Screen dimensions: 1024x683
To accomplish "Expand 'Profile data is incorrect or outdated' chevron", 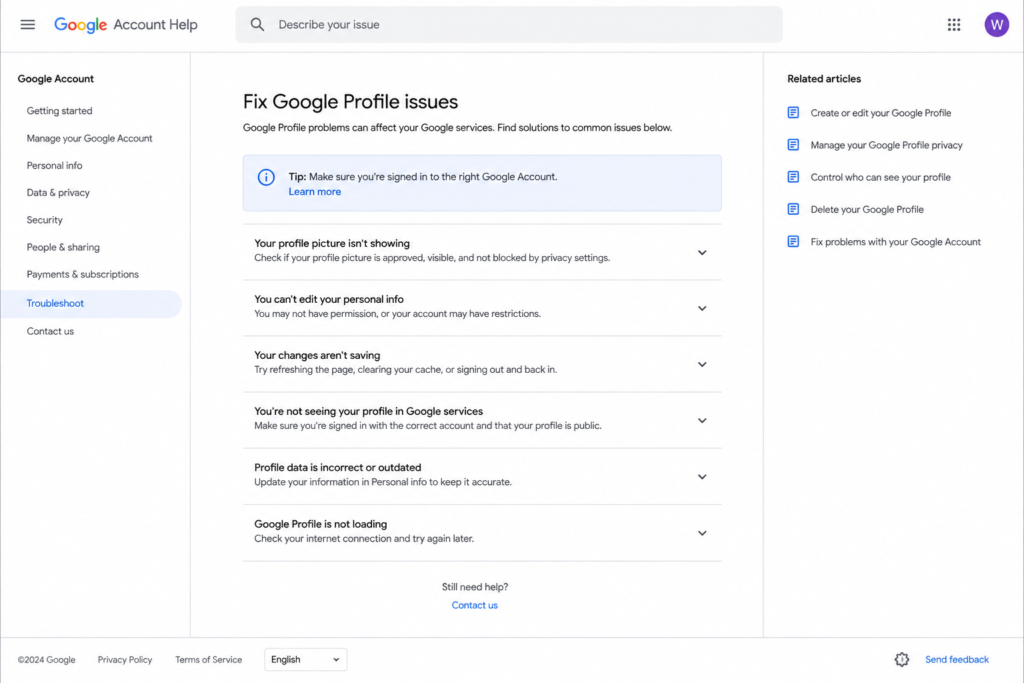I will [x=702, y=477].
